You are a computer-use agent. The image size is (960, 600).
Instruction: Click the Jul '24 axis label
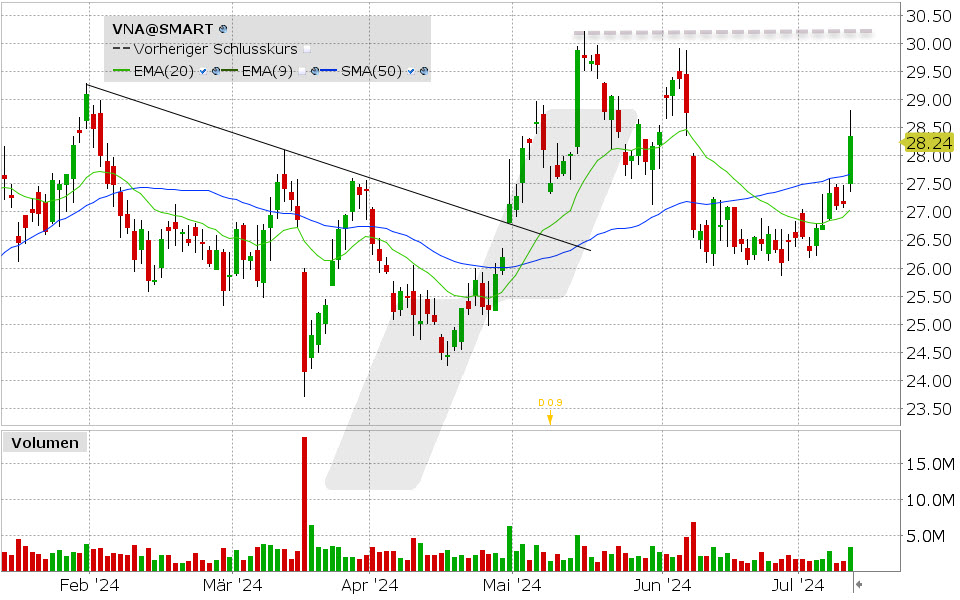798,585
